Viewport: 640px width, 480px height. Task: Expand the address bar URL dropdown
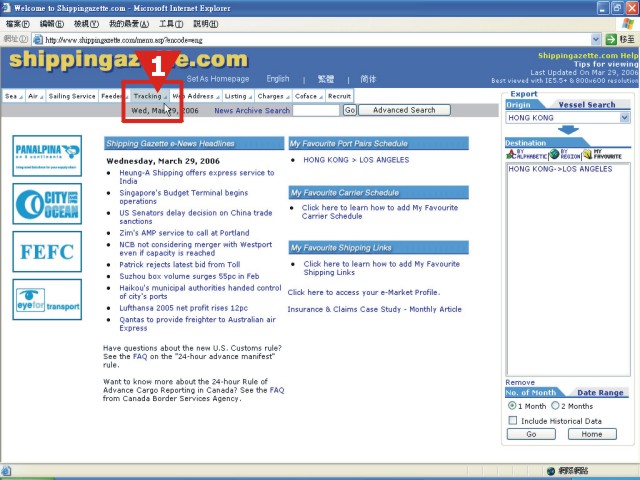(x=596, y=40)
